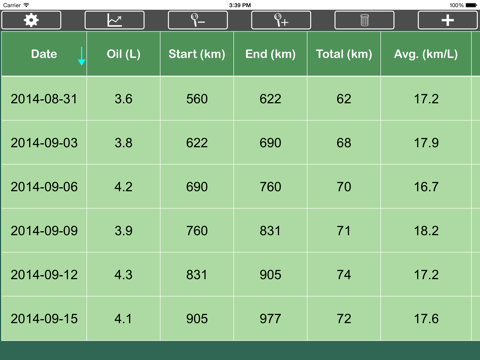
Task: Tap the 18.2 average cell
Action: pos(426,231)
